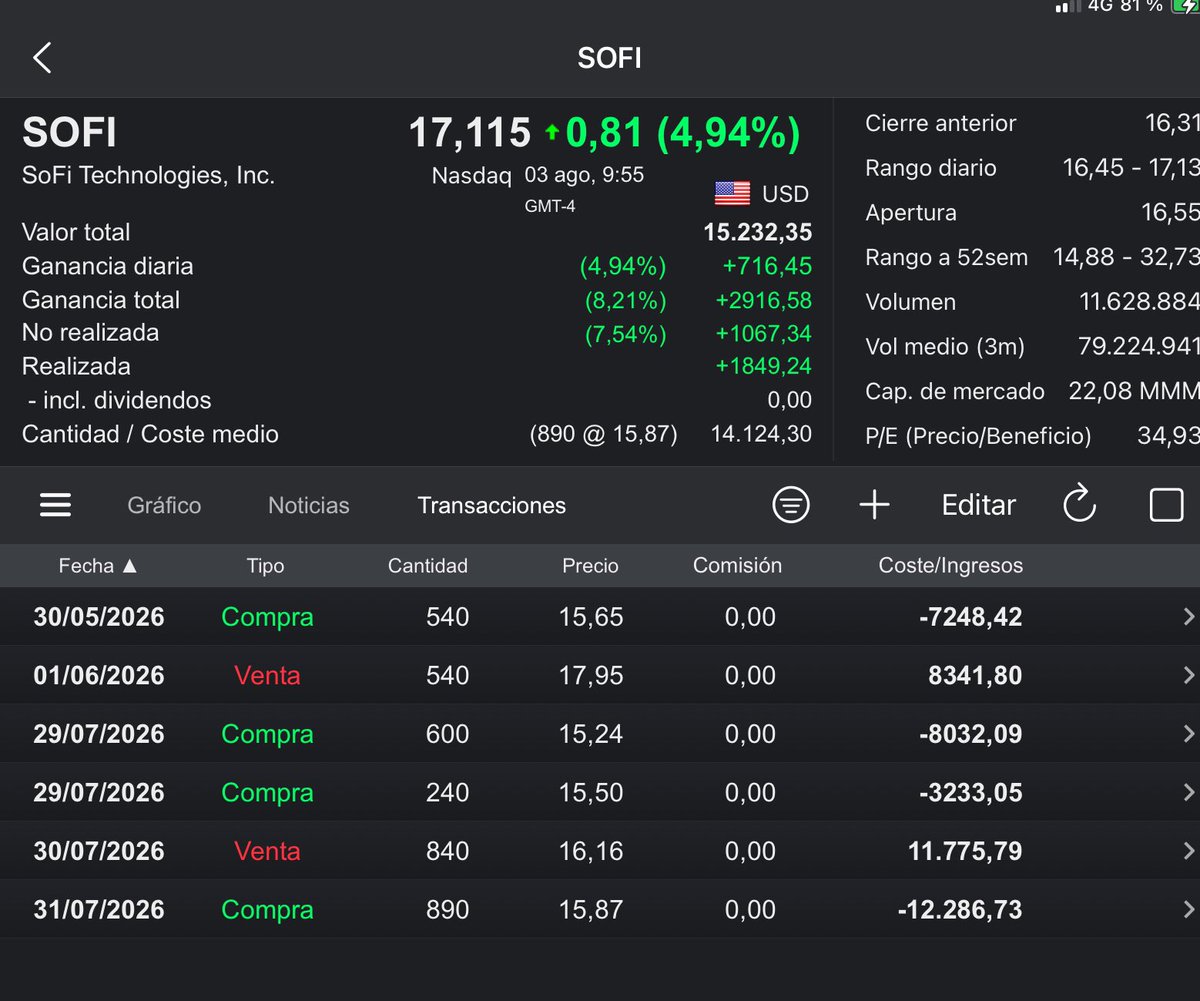This screenshot has height=1001, width=1200.
Task: Sort by the Fecha column header
Action: click(98, 566)
